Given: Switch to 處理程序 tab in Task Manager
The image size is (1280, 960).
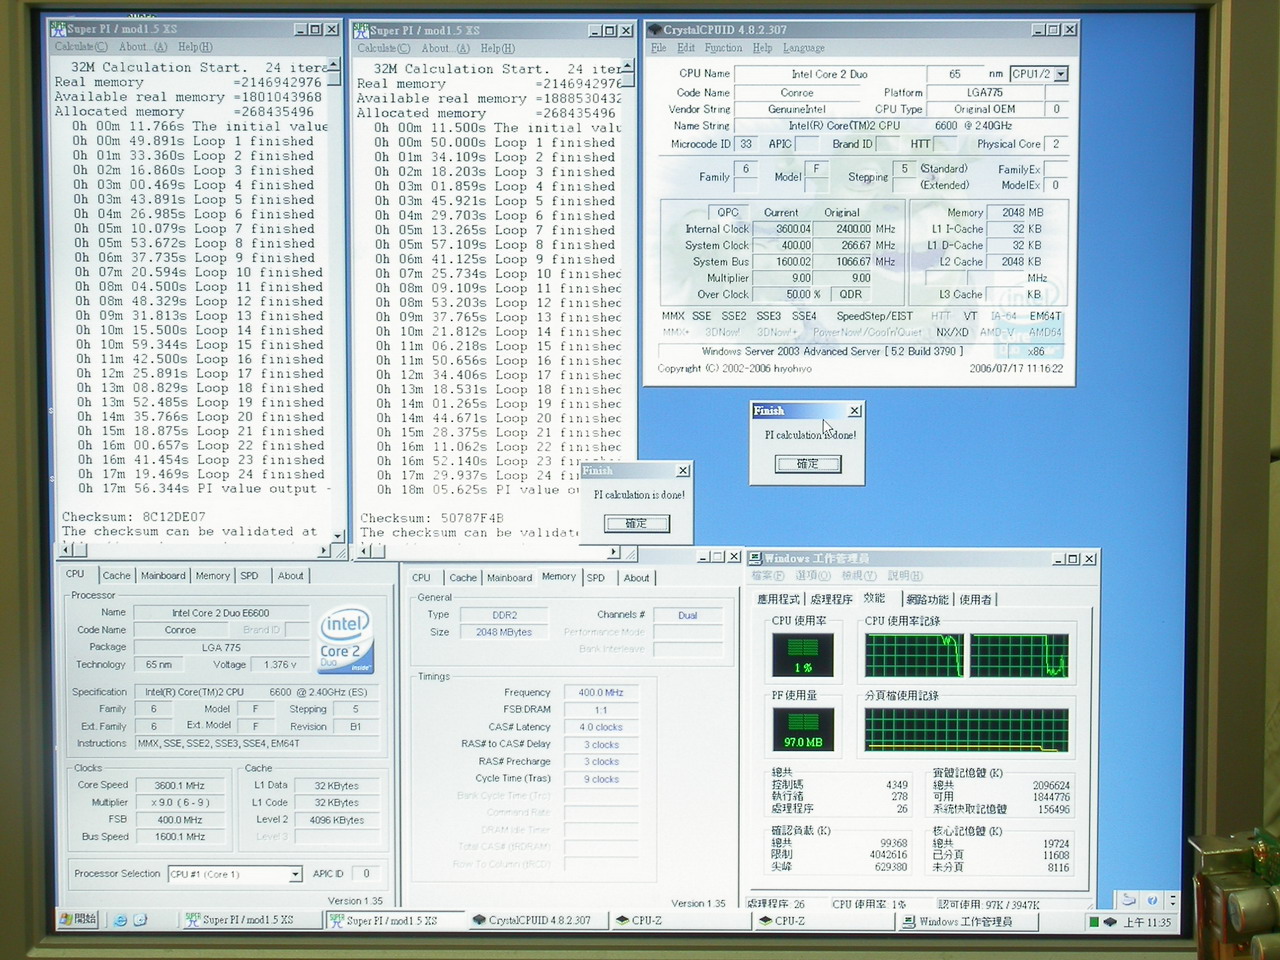Looking at the screenshot, I should (831, 599).
